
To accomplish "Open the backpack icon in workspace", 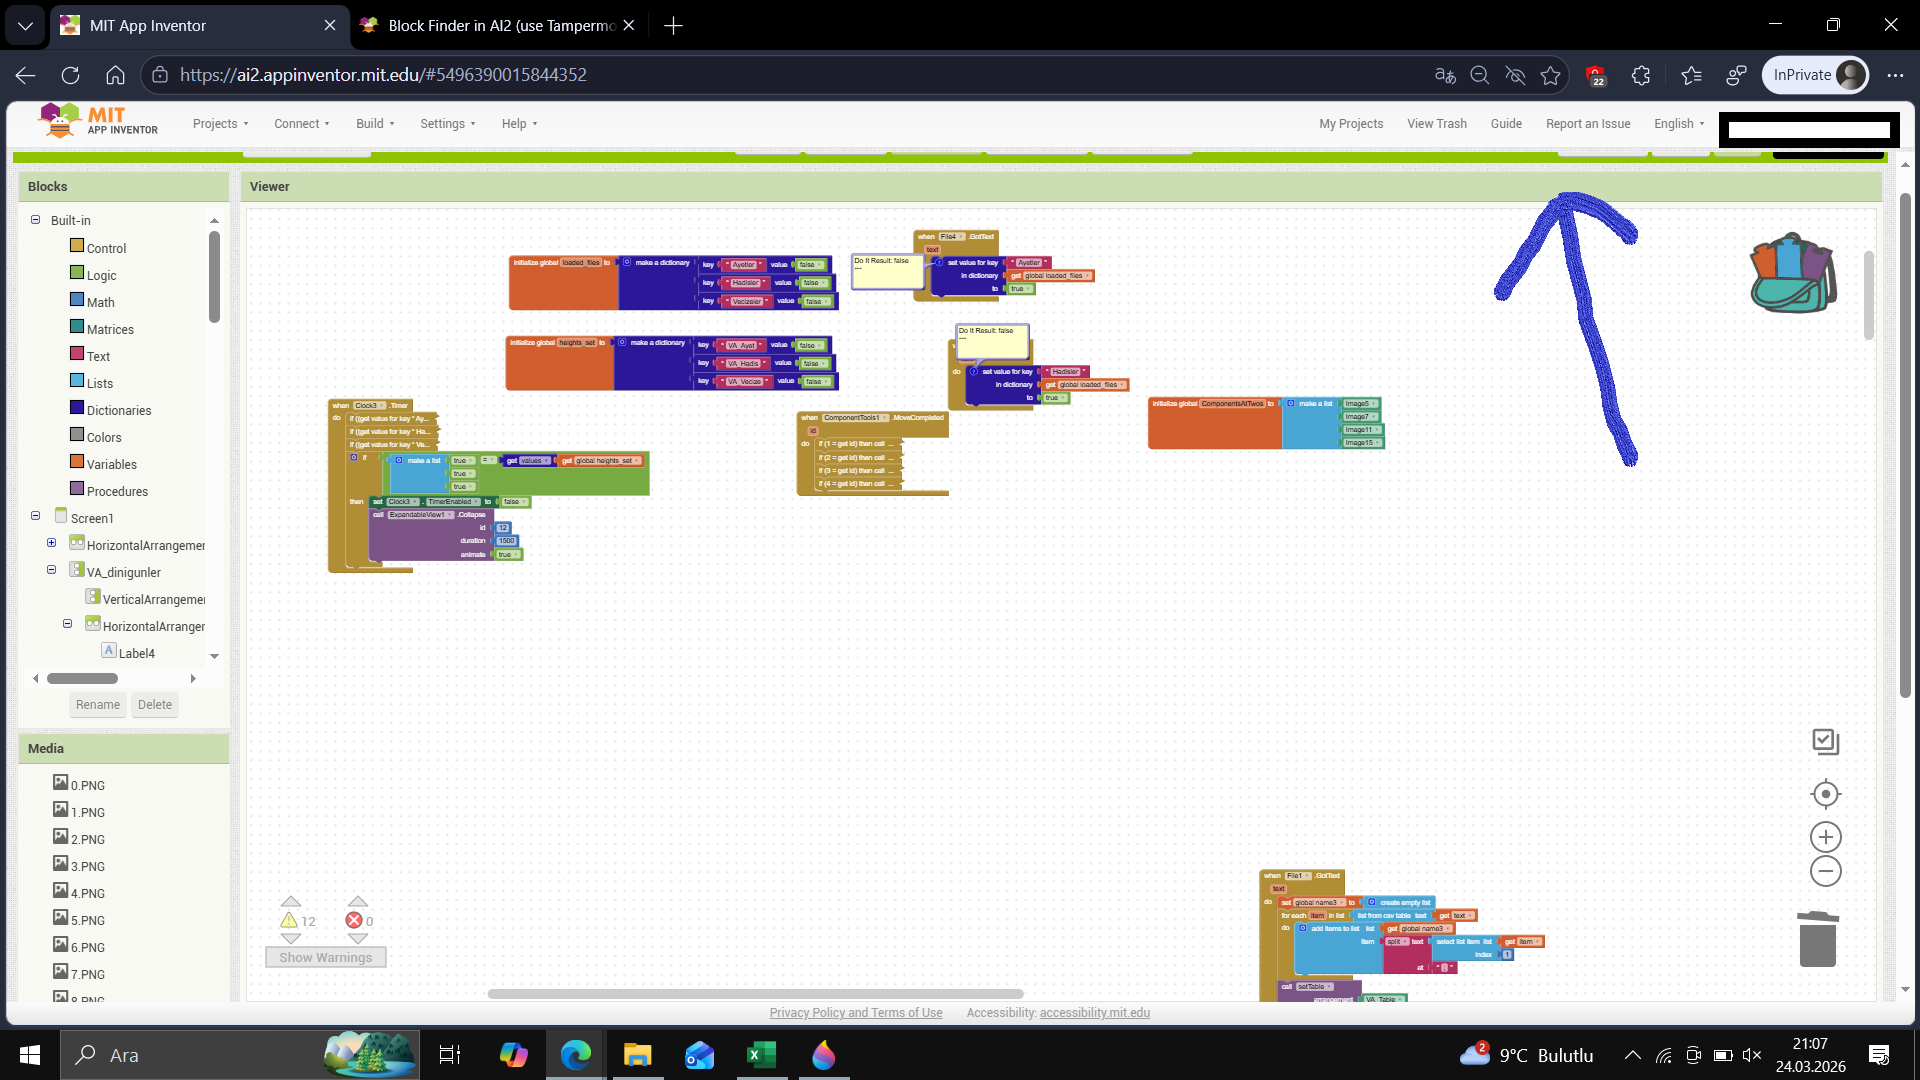I will point(1793,273).
